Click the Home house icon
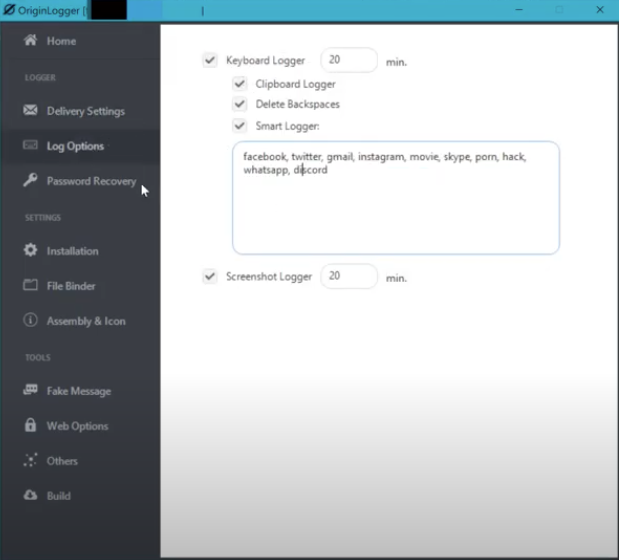Viewport: 619px width, 560px height. coord(30,40)
